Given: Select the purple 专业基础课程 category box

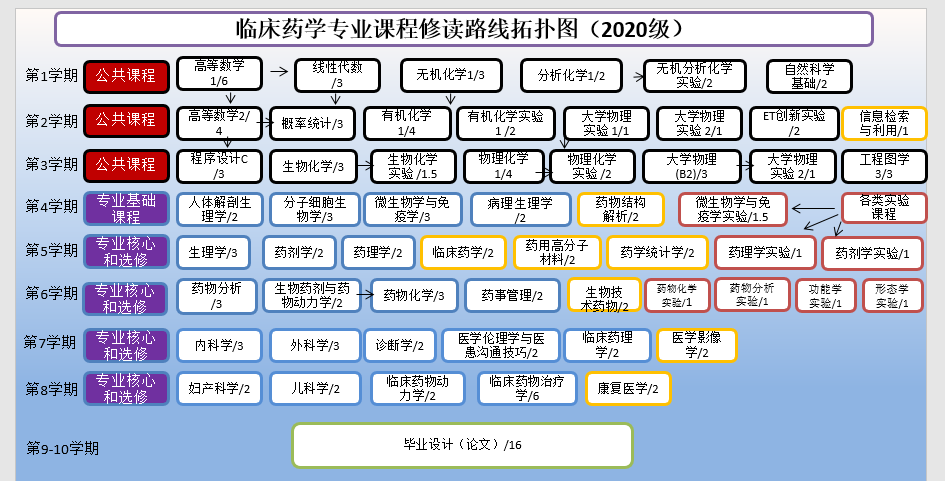Looking at the screenshot, I should (x=125, y=209).
